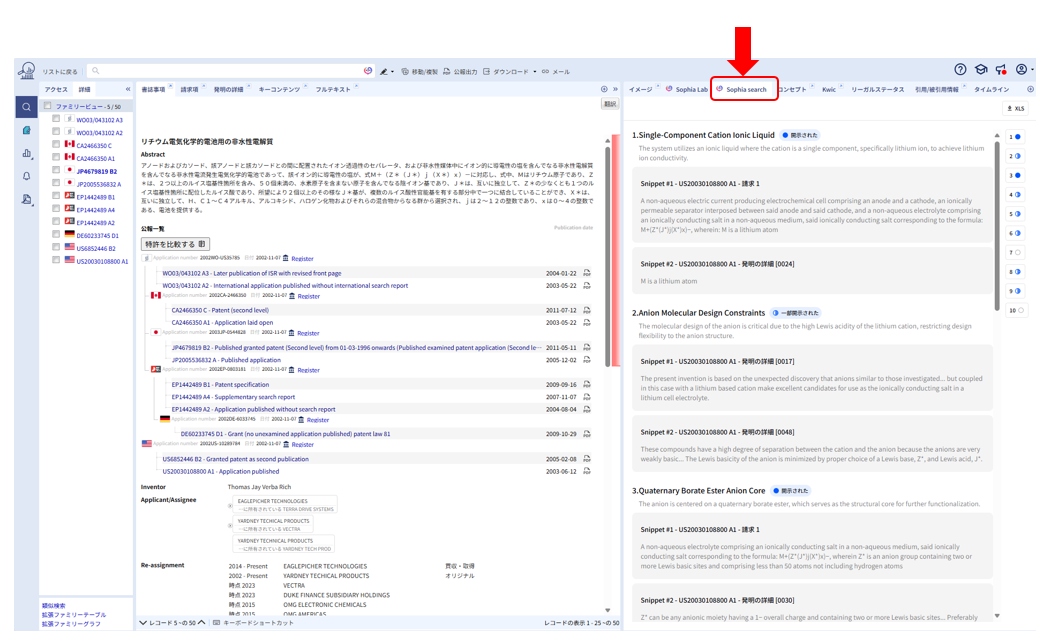Image resolution: width=1046 pixels, height=637 pixels.
Task: Open the bar chart analytics sidebar icon
Action: coord(27,153)
